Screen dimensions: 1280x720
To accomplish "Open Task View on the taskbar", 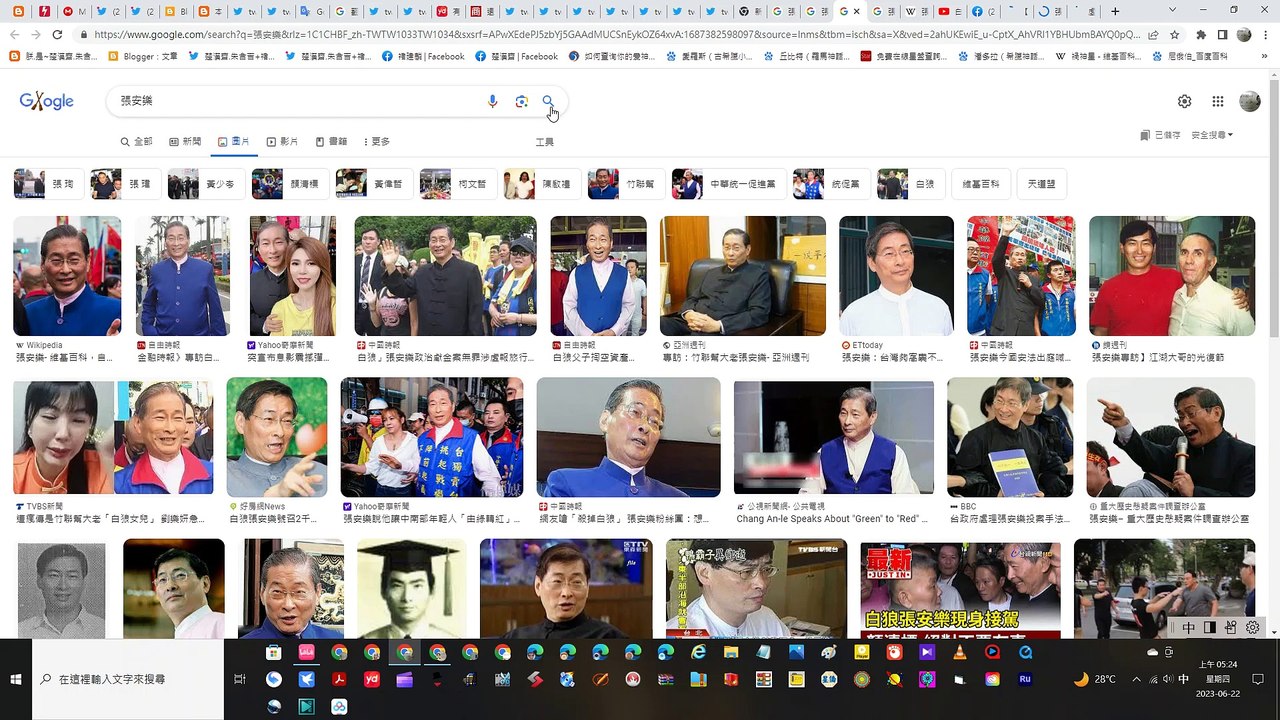I will 239,679.
